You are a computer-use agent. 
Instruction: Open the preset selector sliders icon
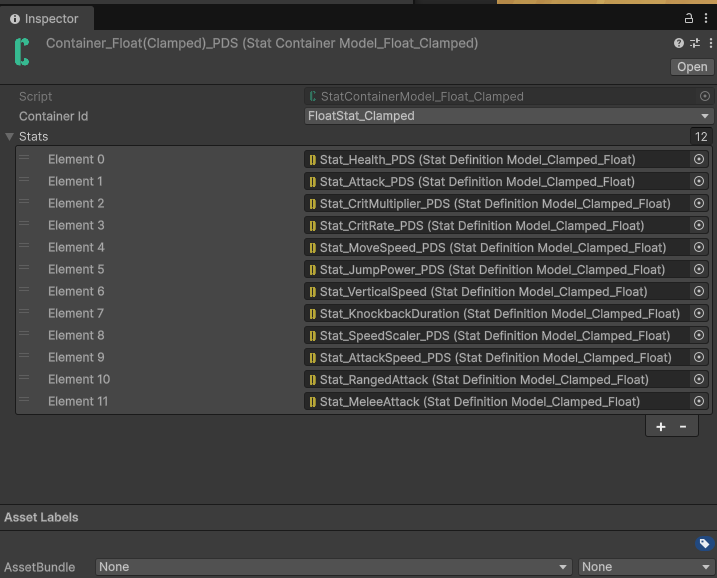pyautogui.click(x=695, y=43)
